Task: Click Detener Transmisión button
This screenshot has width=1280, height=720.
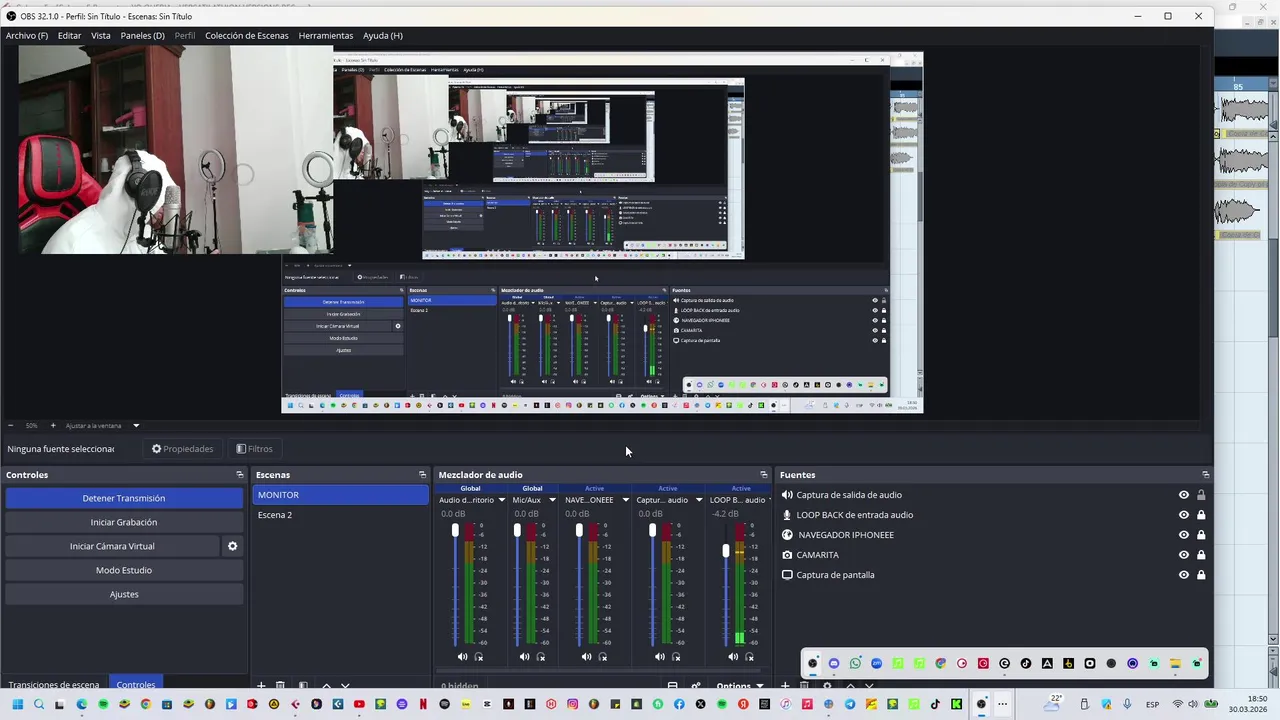Action: [124, 498]
